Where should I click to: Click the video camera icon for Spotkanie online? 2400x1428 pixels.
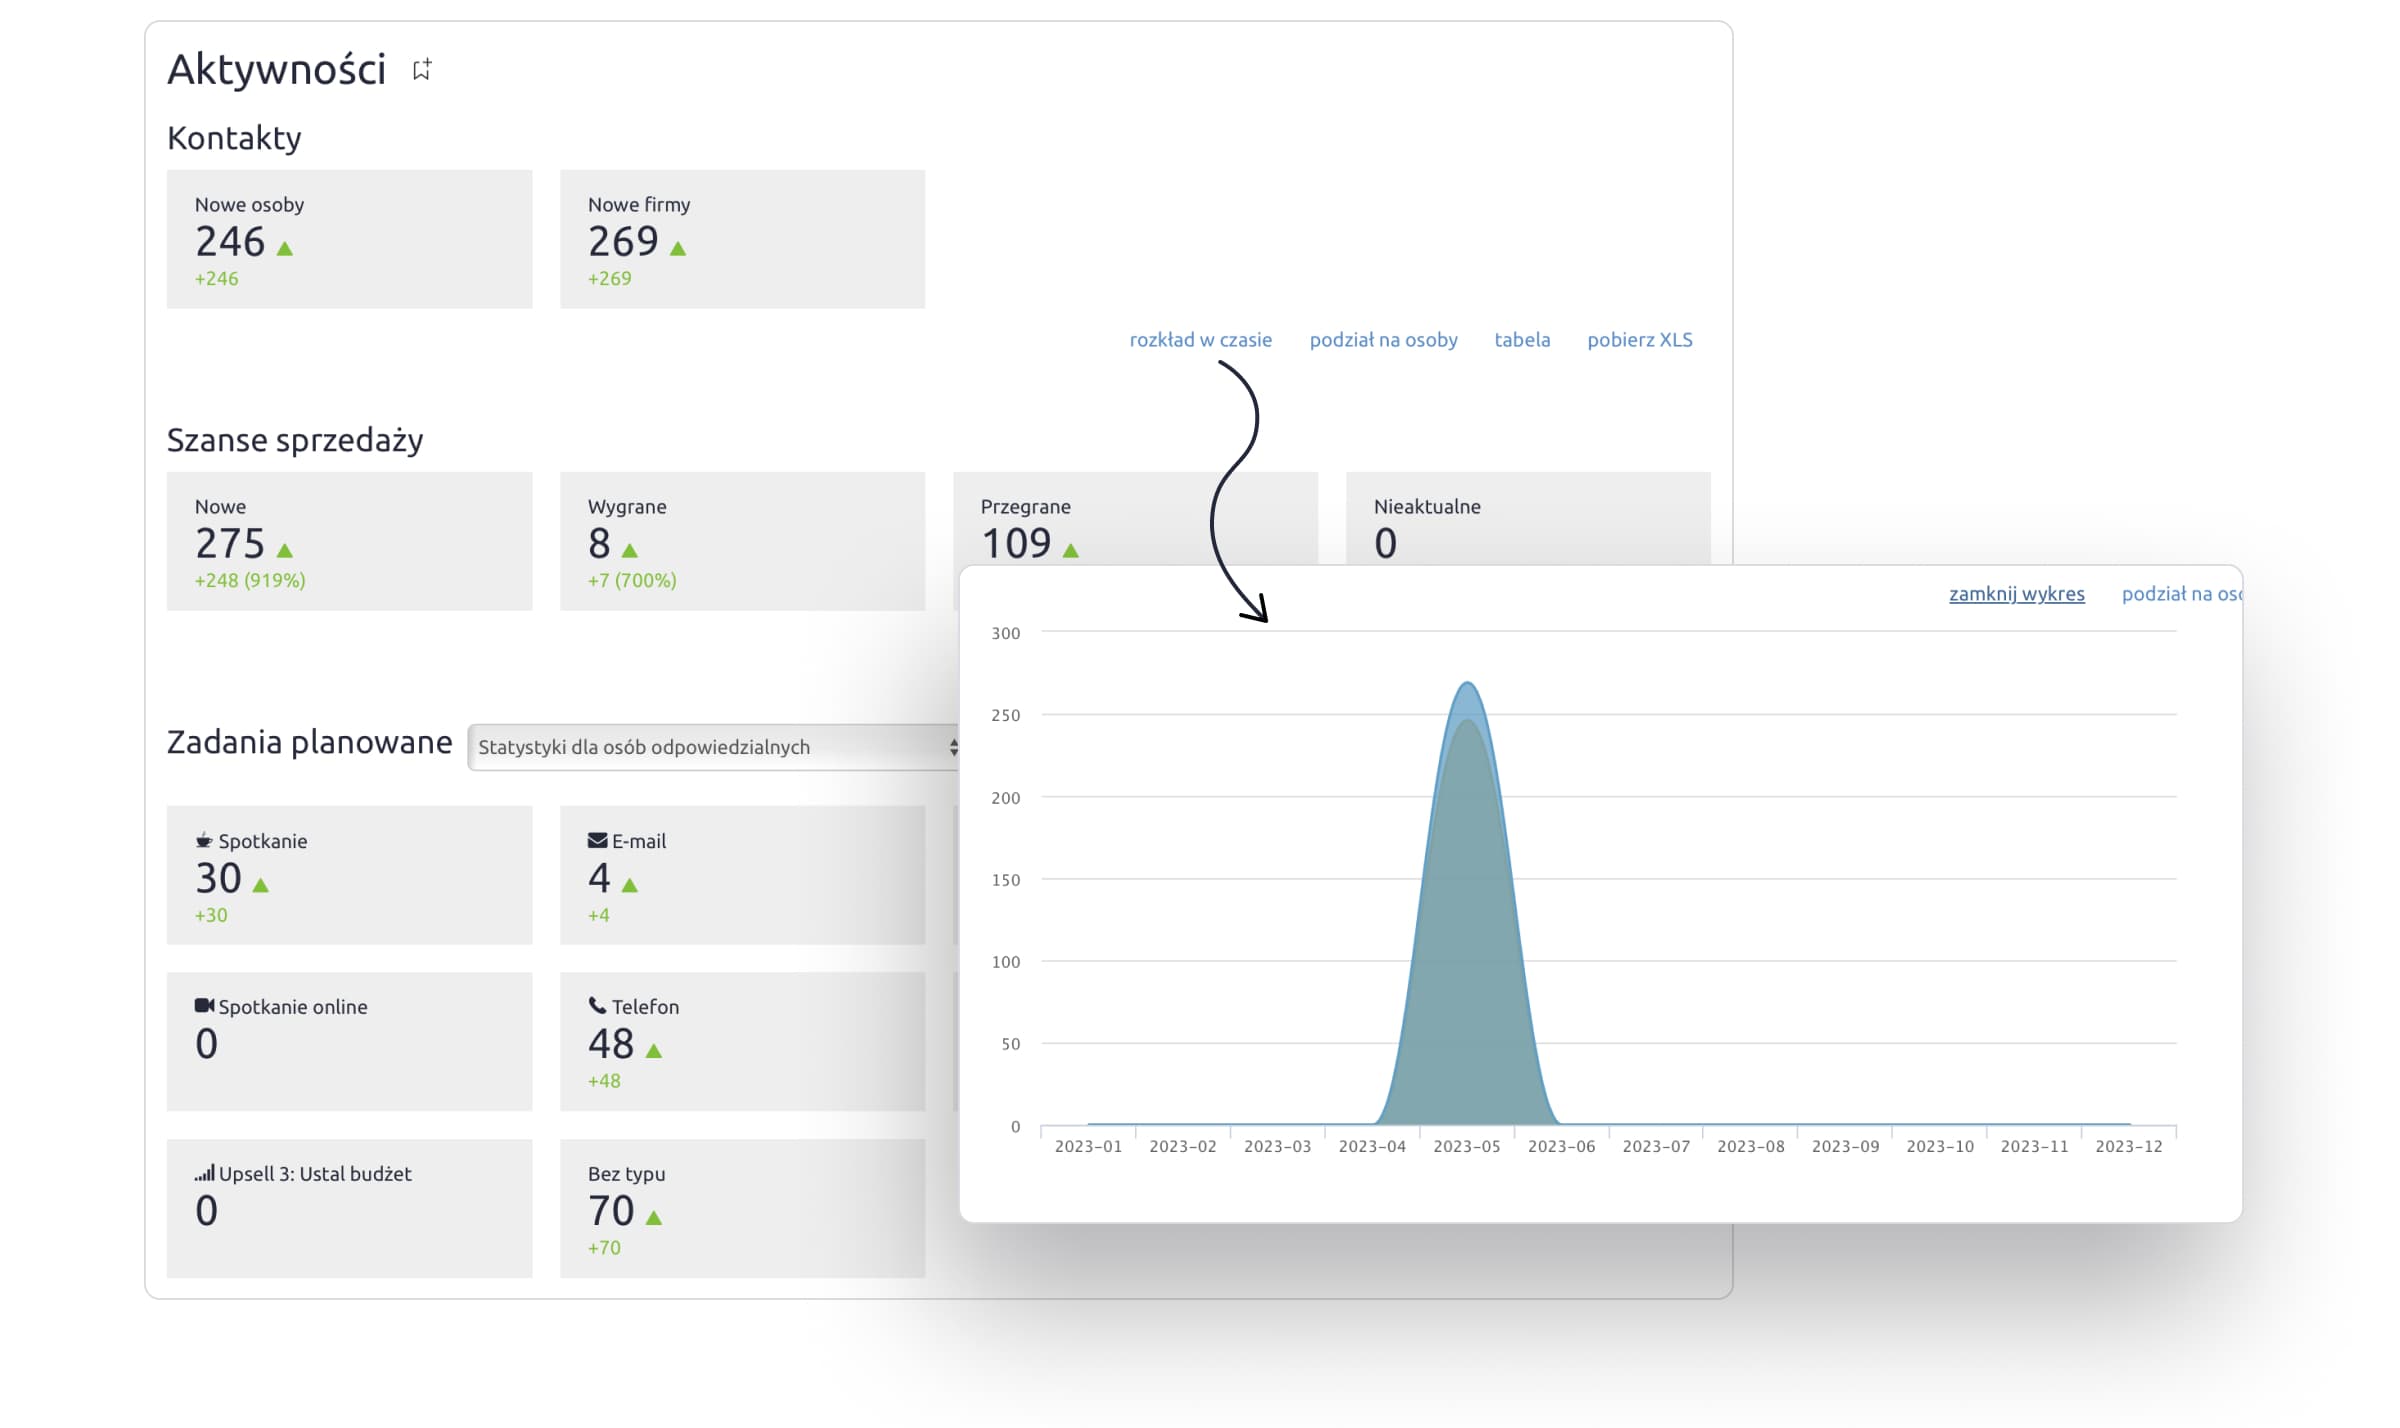tap(204, 1005)
